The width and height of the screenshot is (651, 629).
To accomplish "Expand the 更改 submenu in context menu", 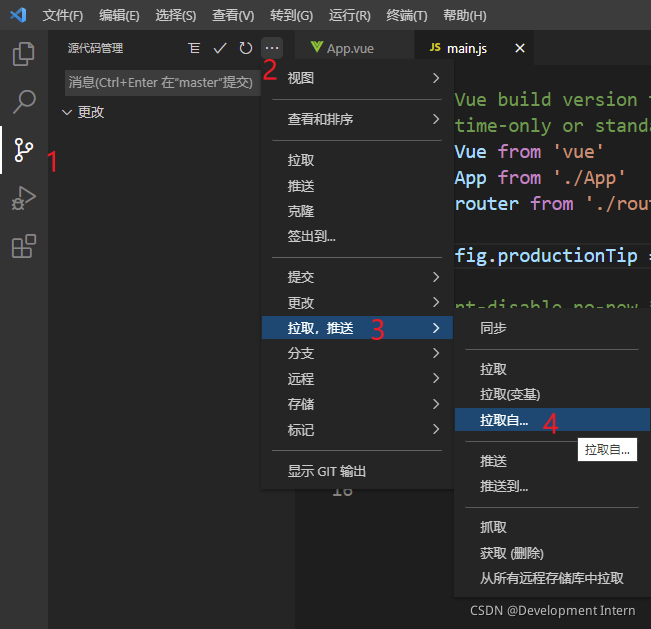I will pyautogui.click(x=357, y=303).
